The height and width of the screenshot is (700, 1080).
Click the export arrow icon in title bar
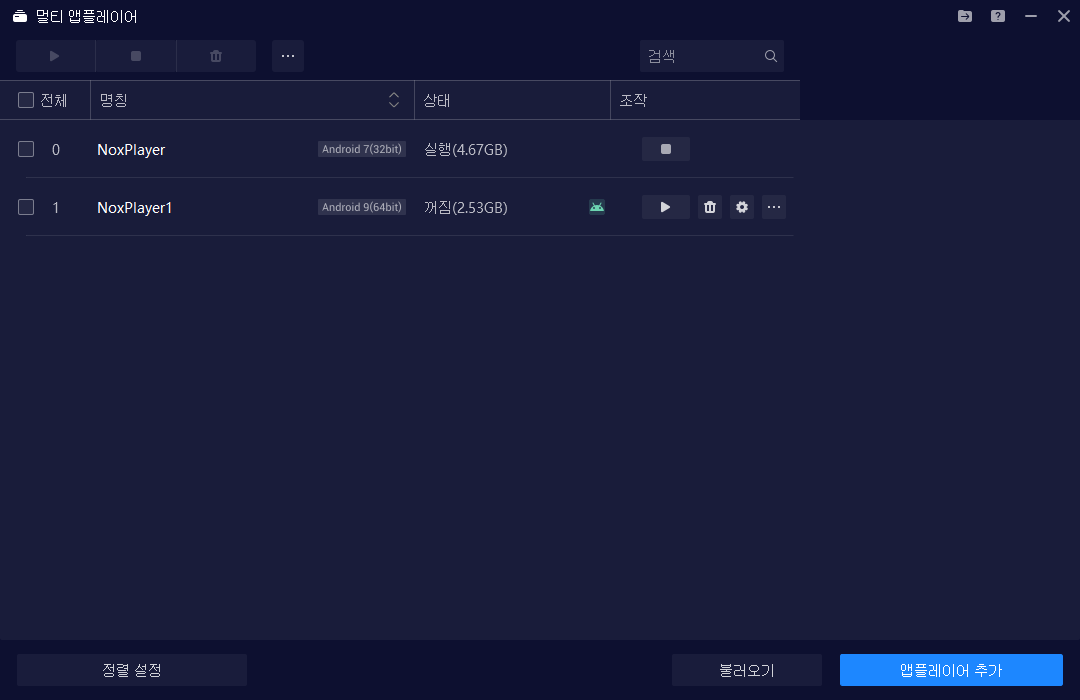(965, 16)
